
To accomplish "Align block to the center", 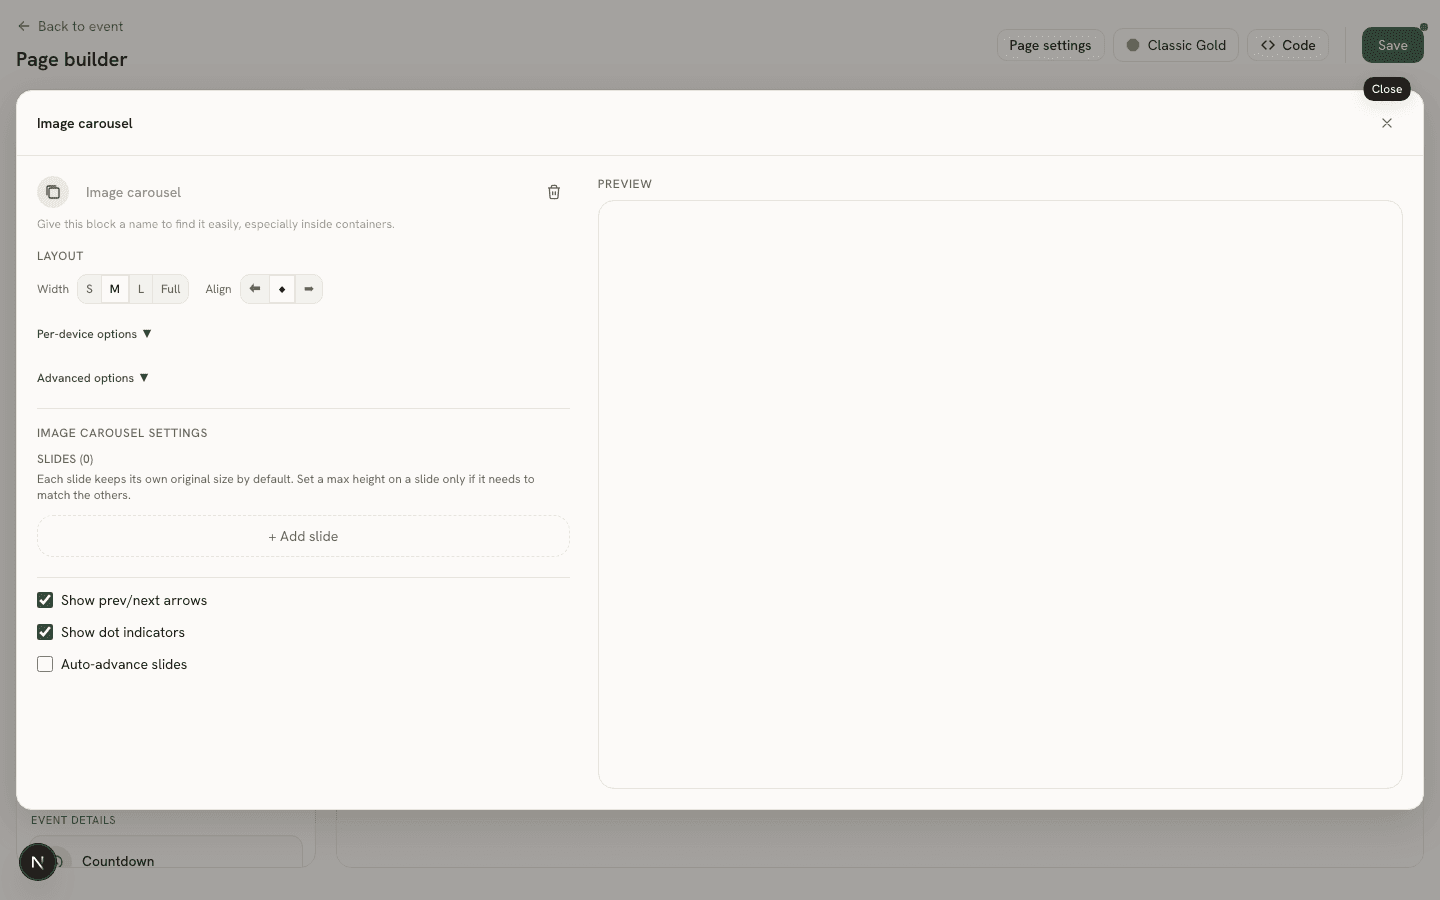I will pyautogui.click(x=282, y=289).
